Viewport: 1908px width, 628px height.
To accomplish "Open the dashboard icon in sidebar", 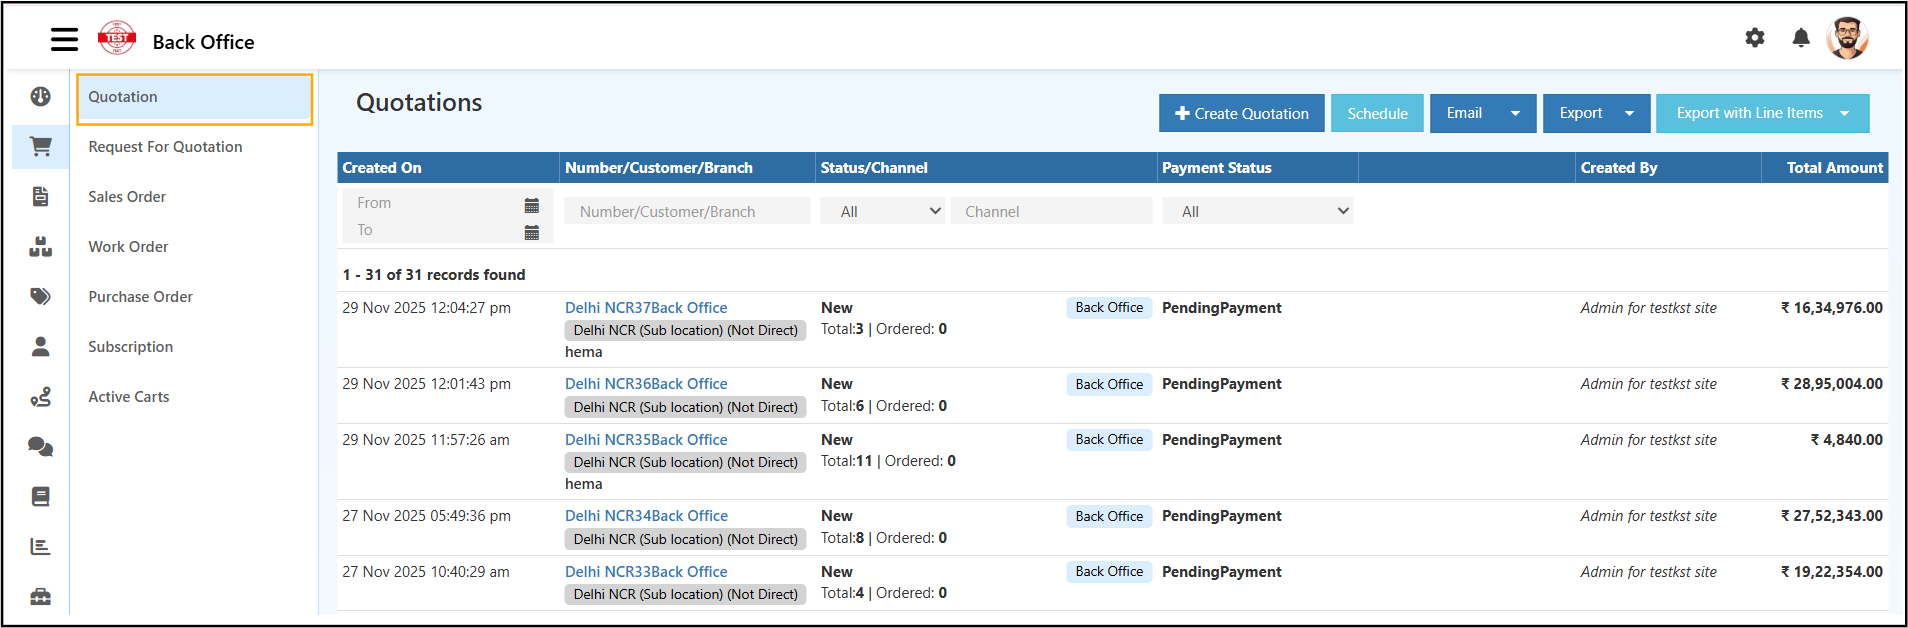I will coord(40,97).
